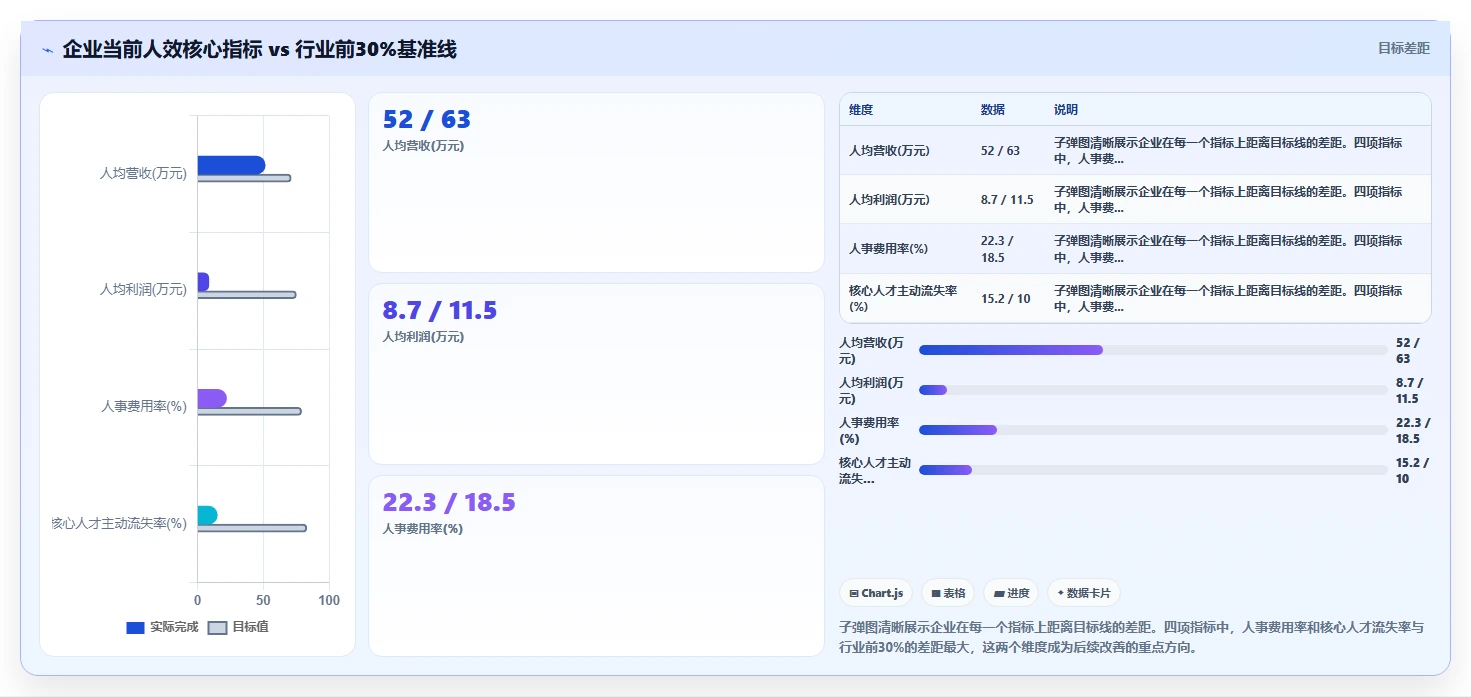
Task: Click the 表格 tag chip
Action: (948, 593)
